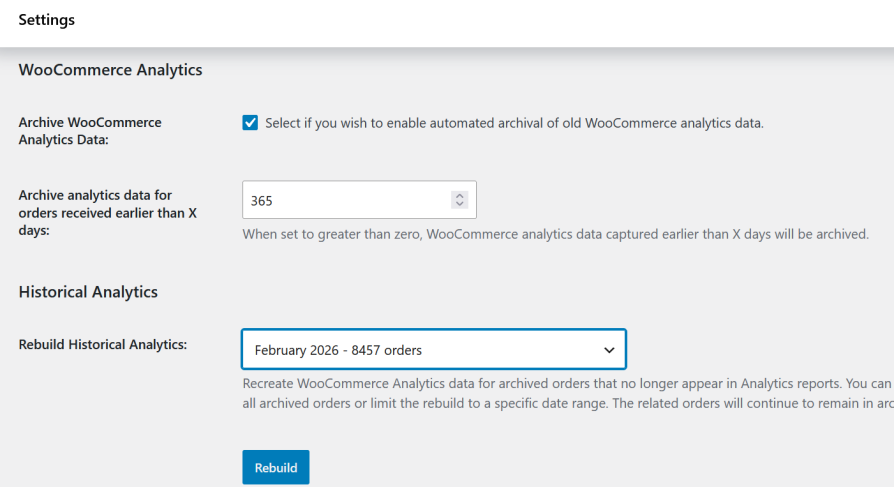The width and height of the screenshot is (894, 487).
Task: Click the Settings page title
Action: (47, 20)
